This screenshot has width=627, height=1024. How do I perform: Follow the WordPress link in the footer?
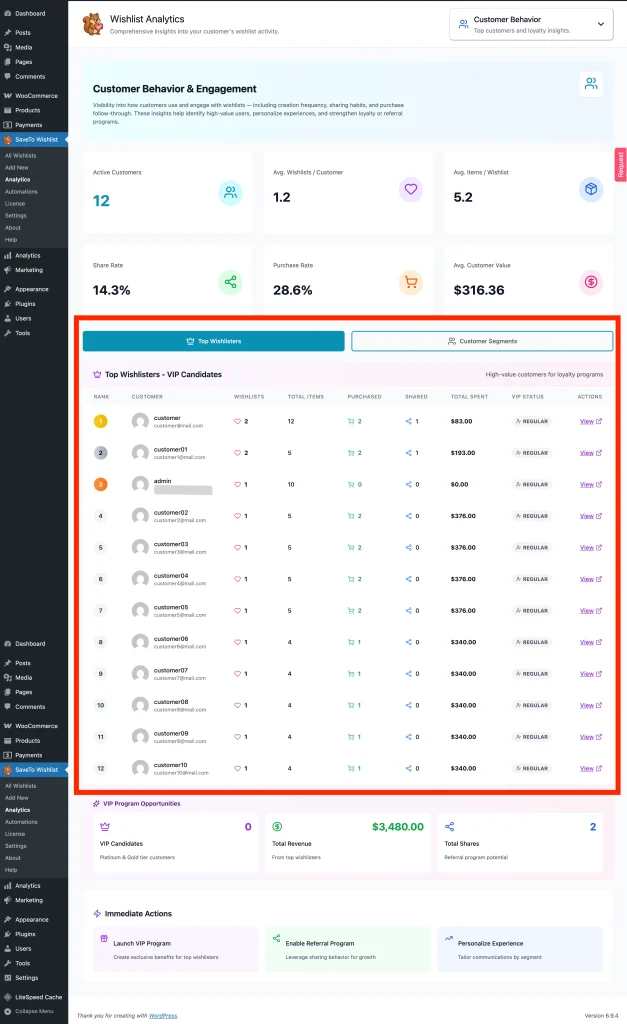[x=163, y=1016]
